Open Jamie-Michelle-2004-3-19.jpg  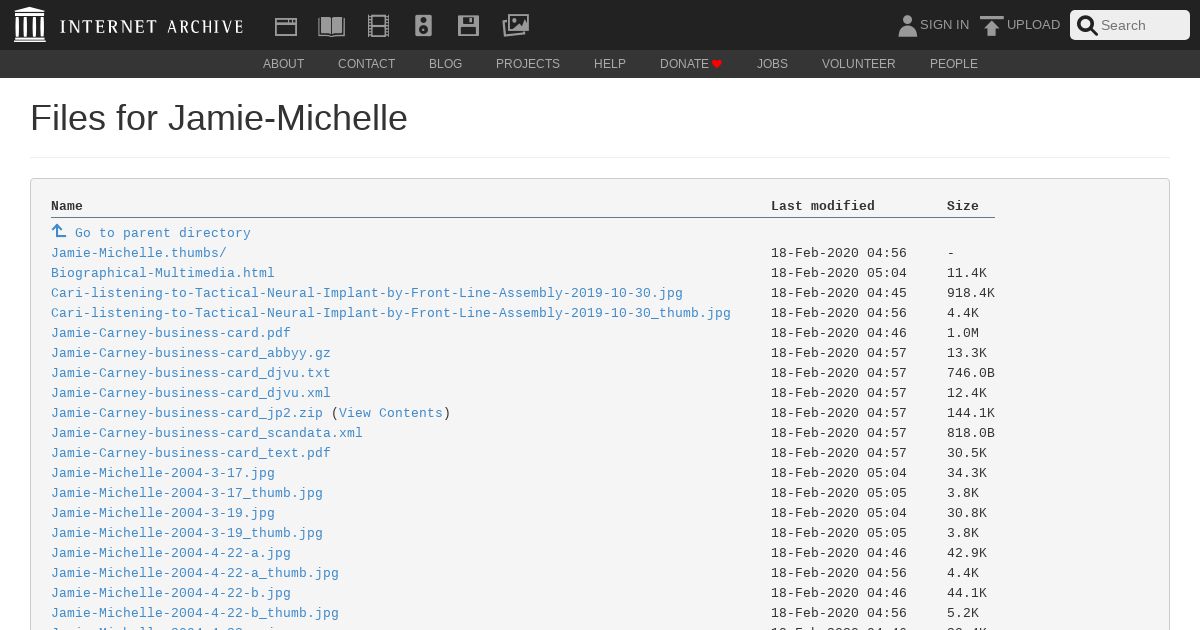coord(163,513)
